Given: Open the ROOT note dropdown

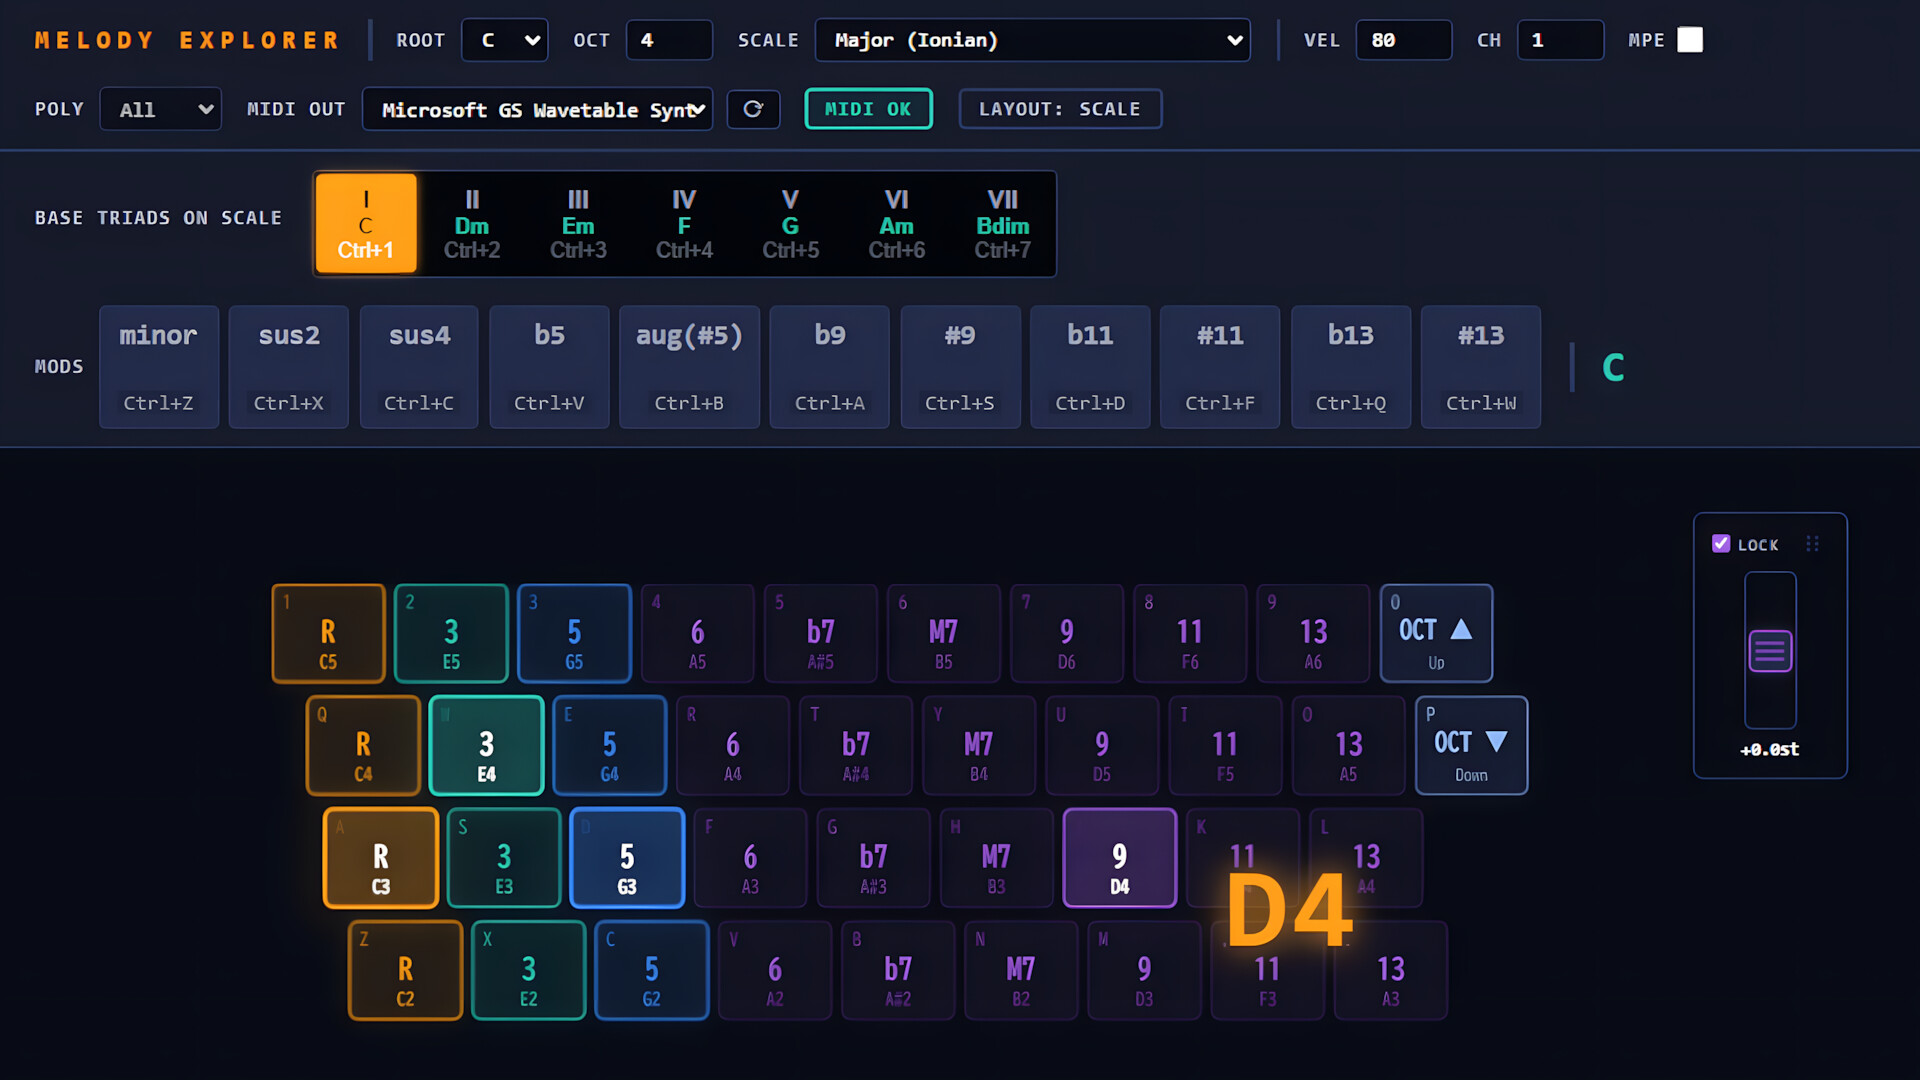Looking at the screenshot, I should point(505,40).
